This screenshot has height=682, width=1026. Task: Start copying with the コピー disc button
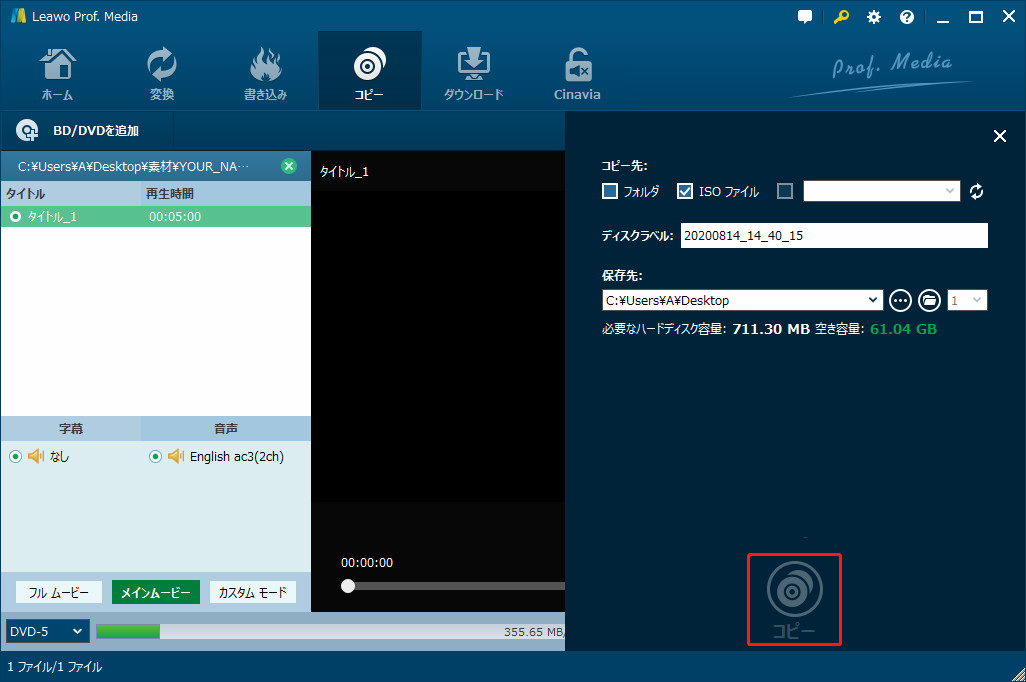tap(794, 600)
